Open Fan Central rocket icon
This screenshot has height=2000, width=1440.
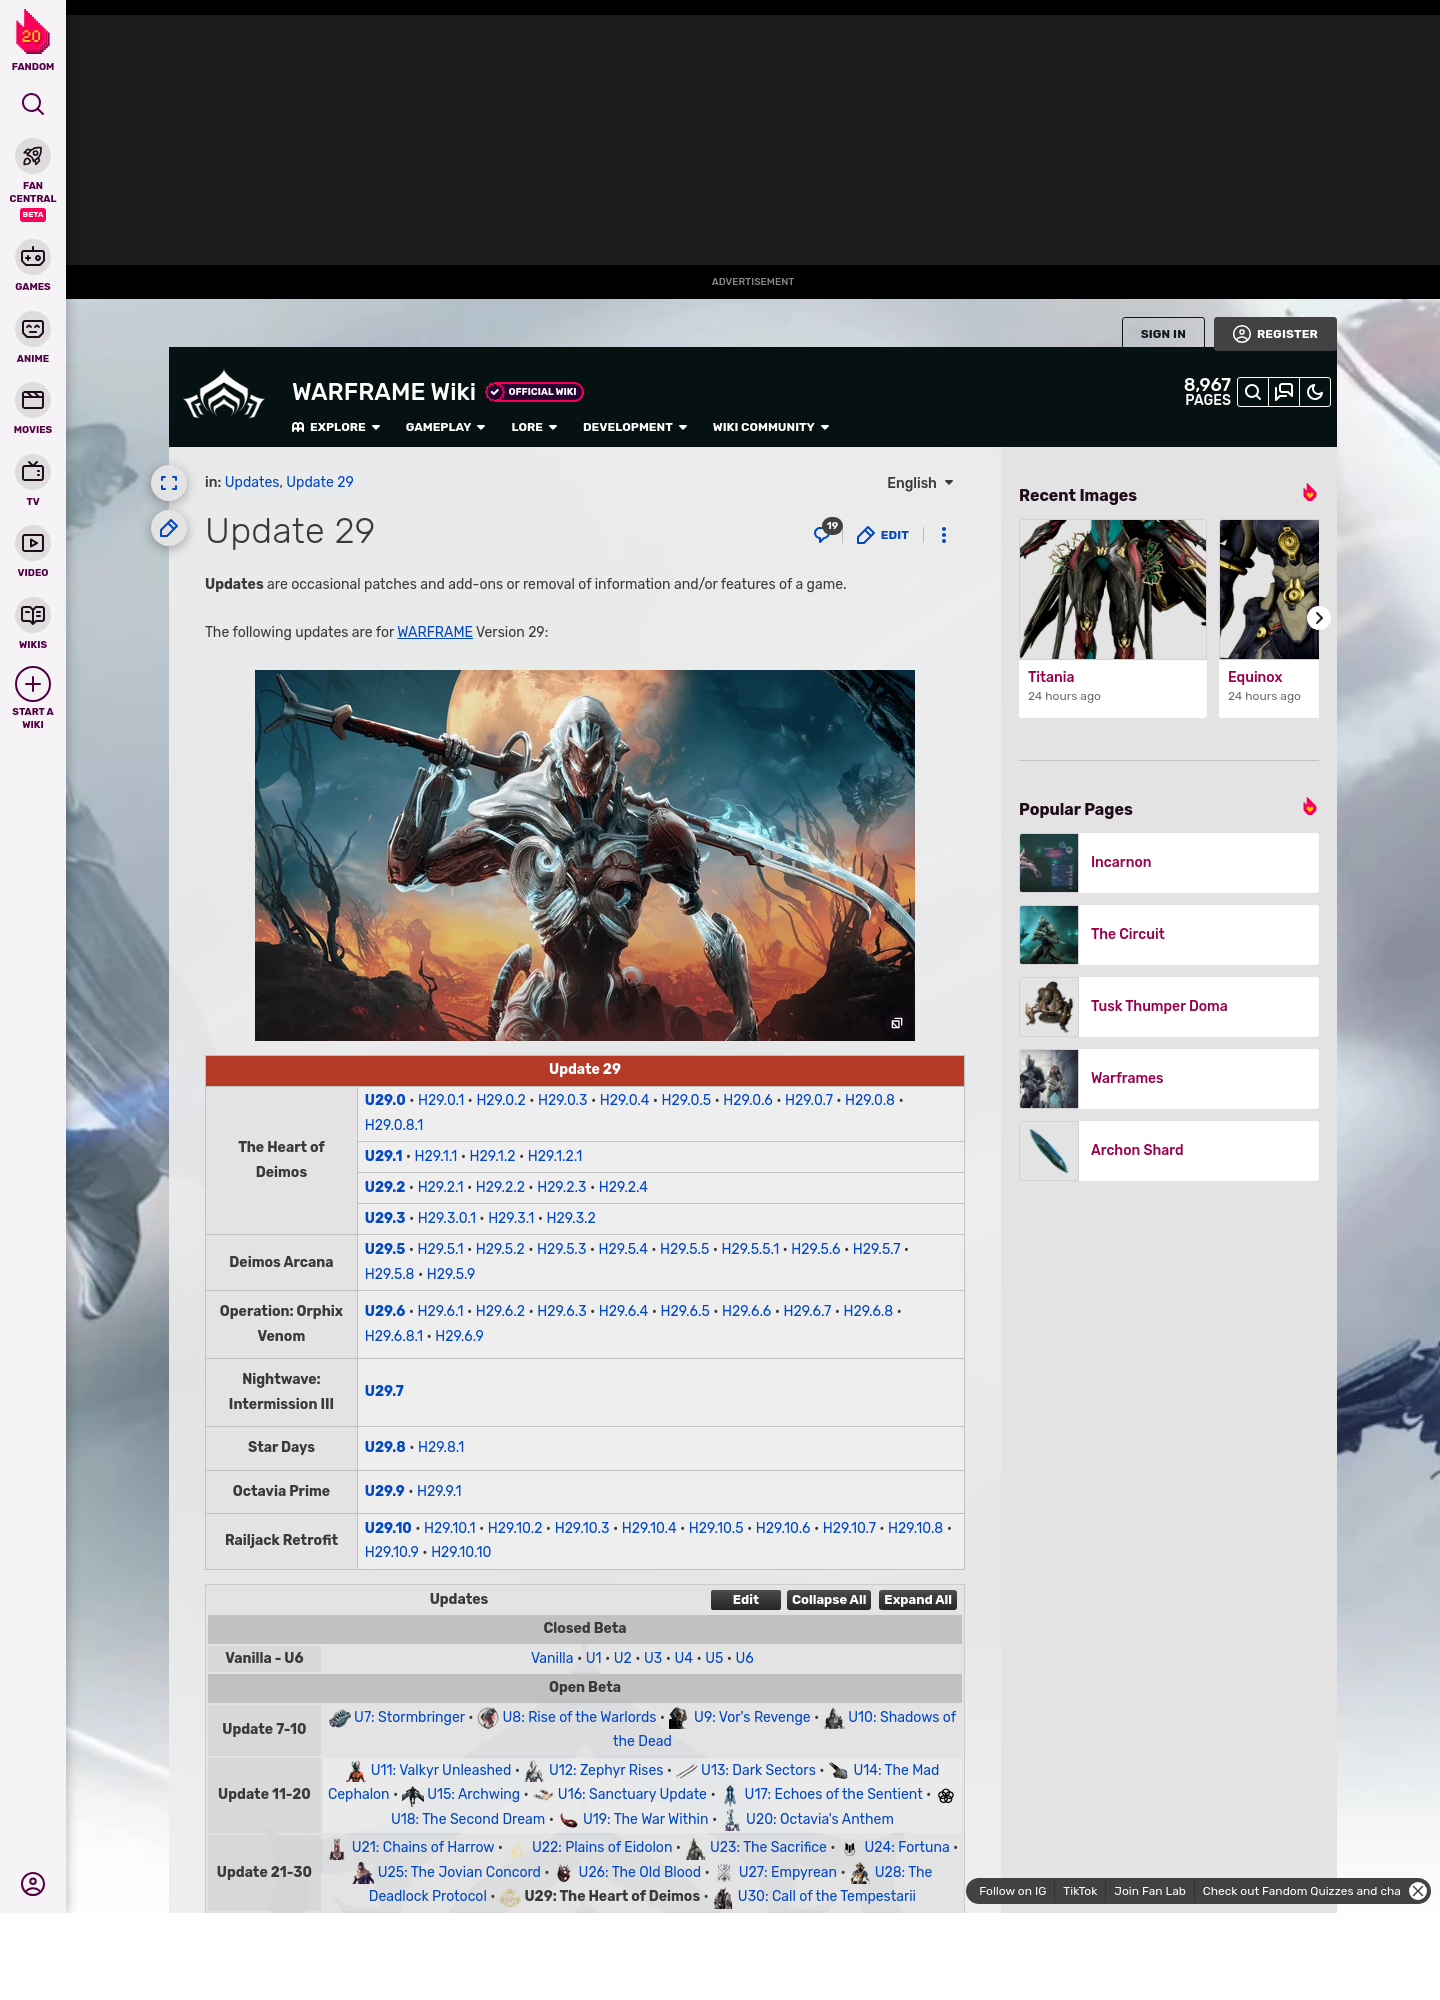pyautogui.click(x=33, y=156)
